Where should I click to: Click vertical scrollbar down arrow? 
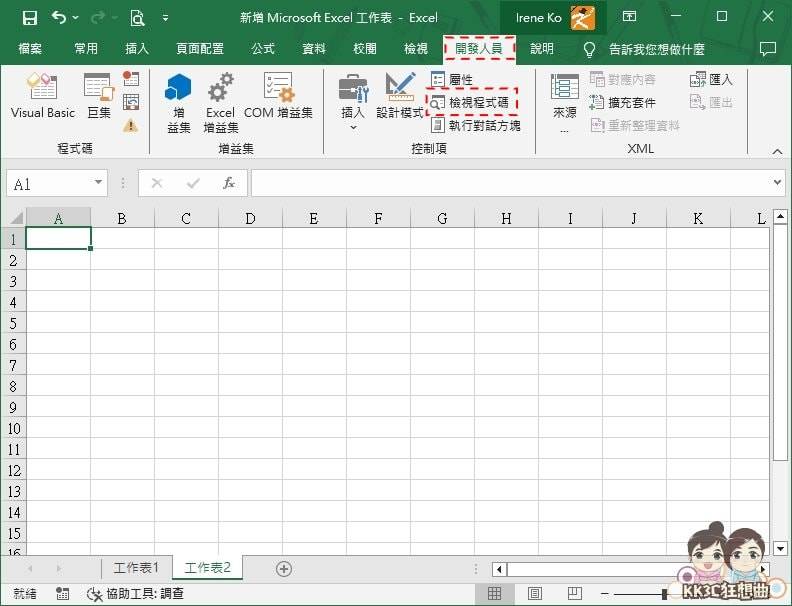[x=780, y=548]
